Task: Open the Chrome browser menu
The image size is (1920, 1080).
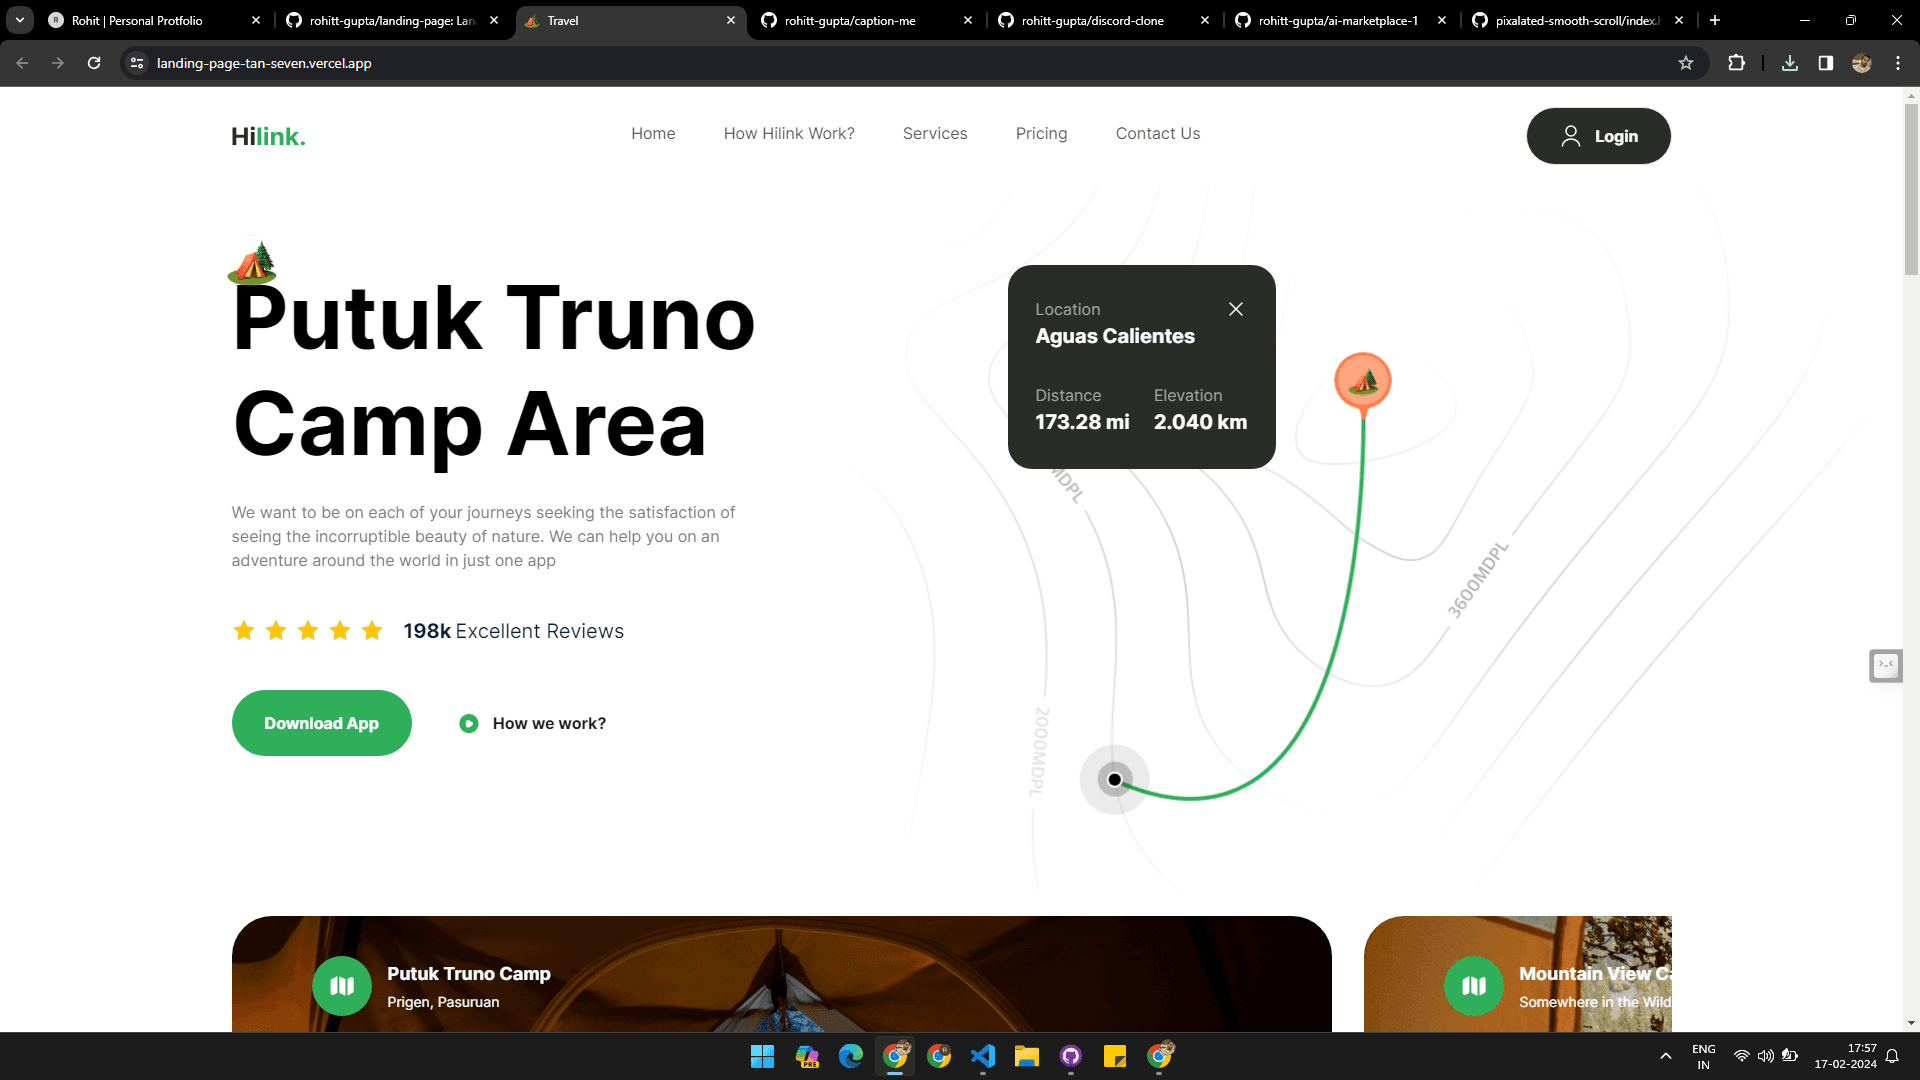Action: click(1898, 62)
